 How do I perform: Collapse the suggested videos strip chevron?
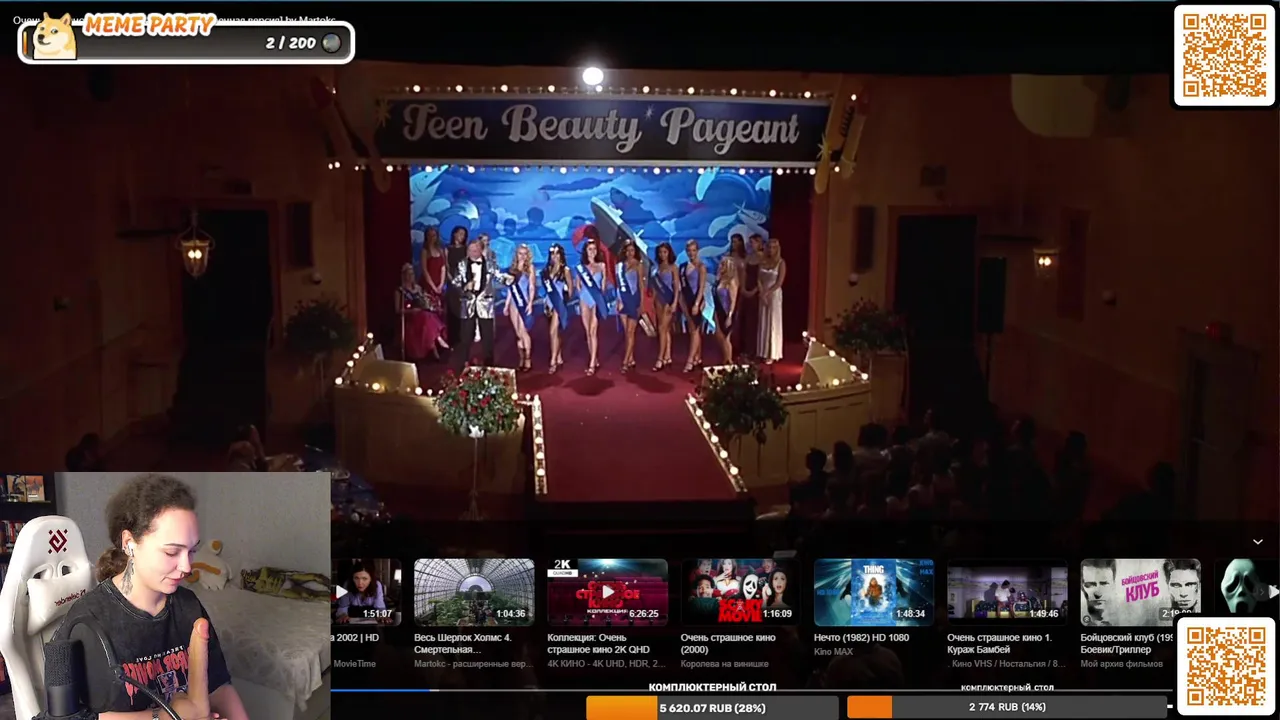coord(1258,542)
